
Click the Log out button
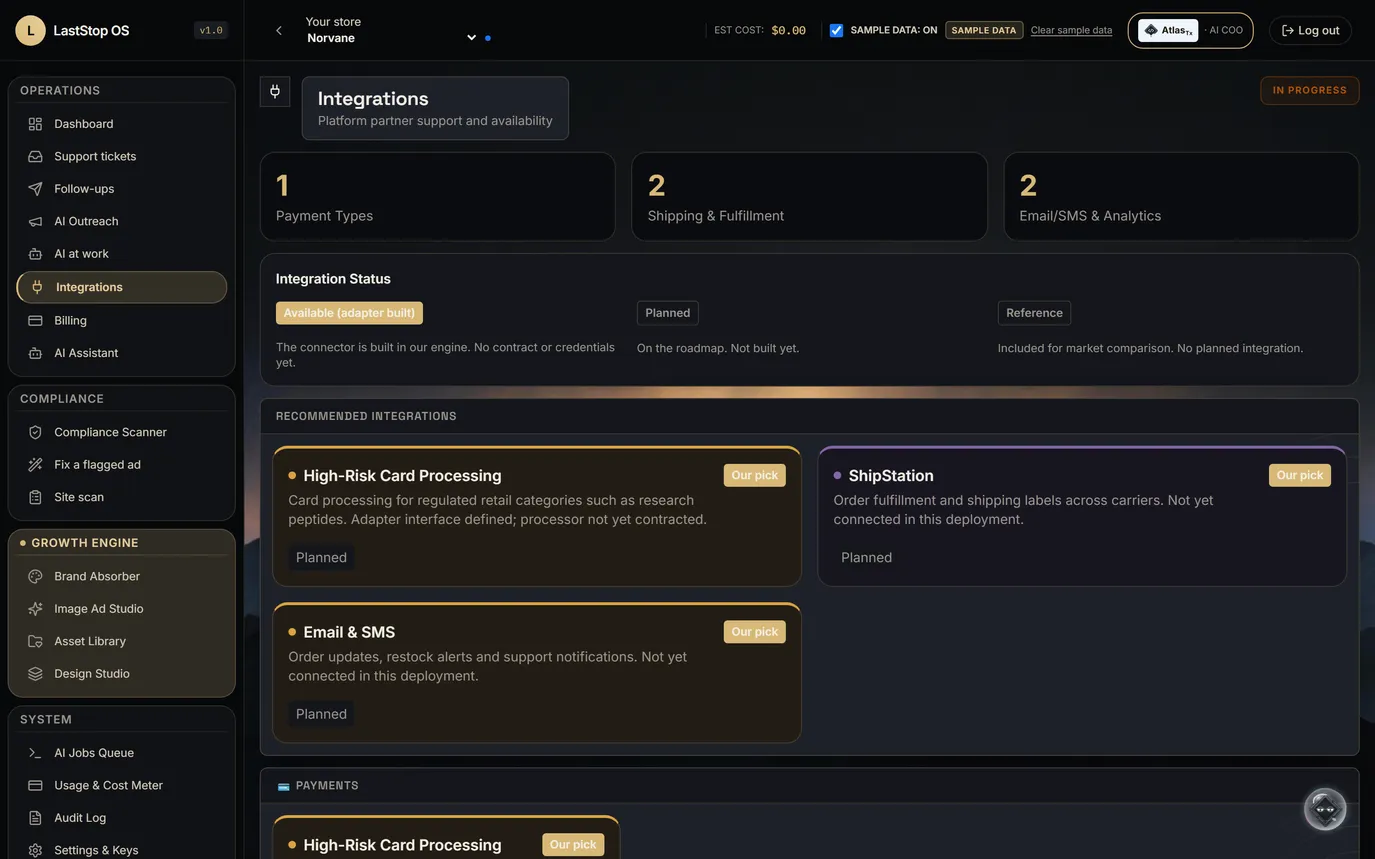(1310, 30)
